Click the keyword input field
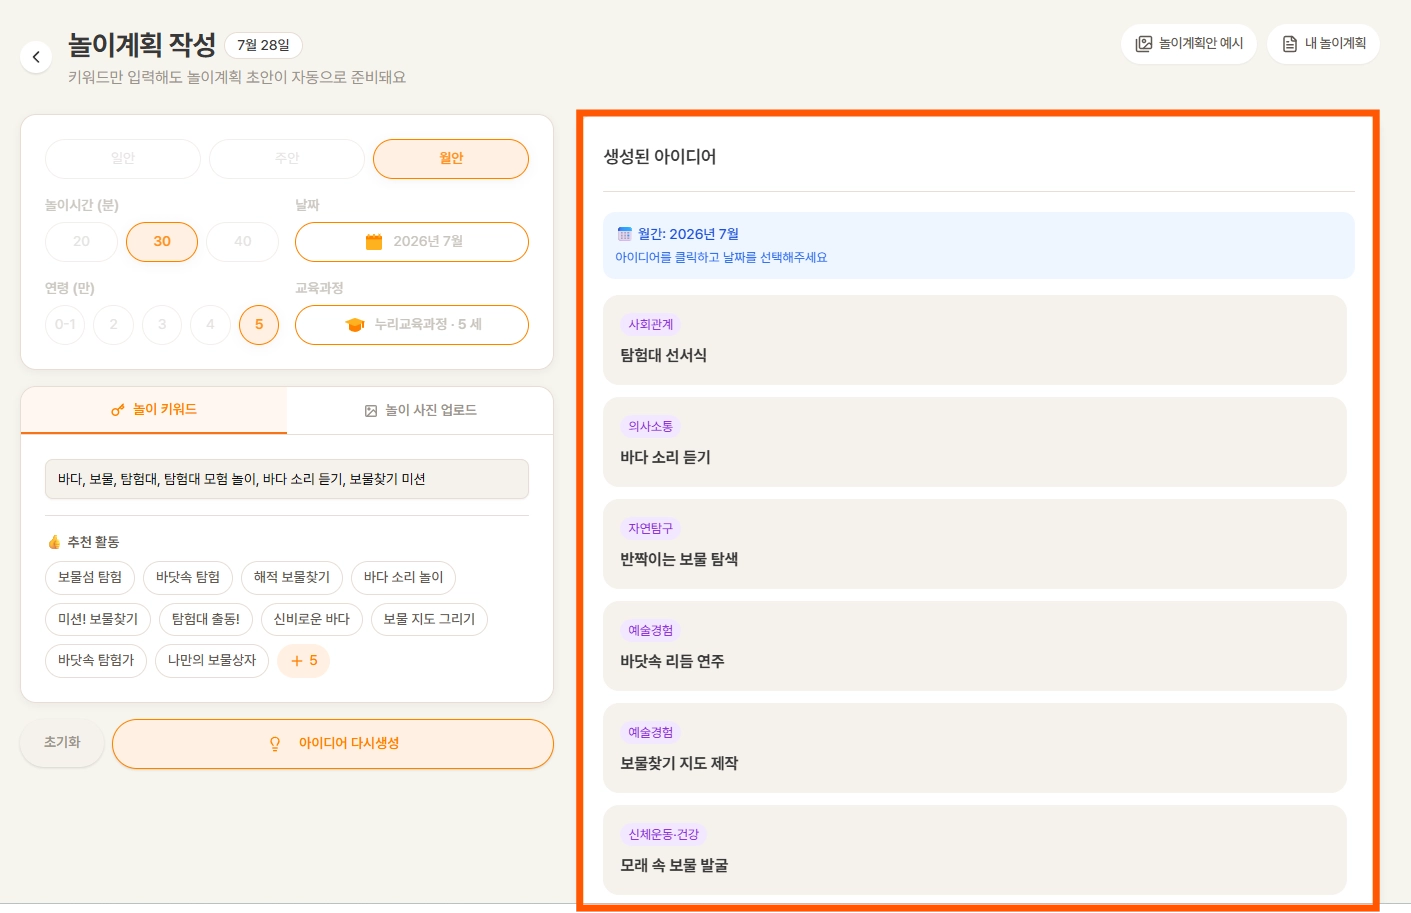The image size is (1411, 913). [287, 479]
